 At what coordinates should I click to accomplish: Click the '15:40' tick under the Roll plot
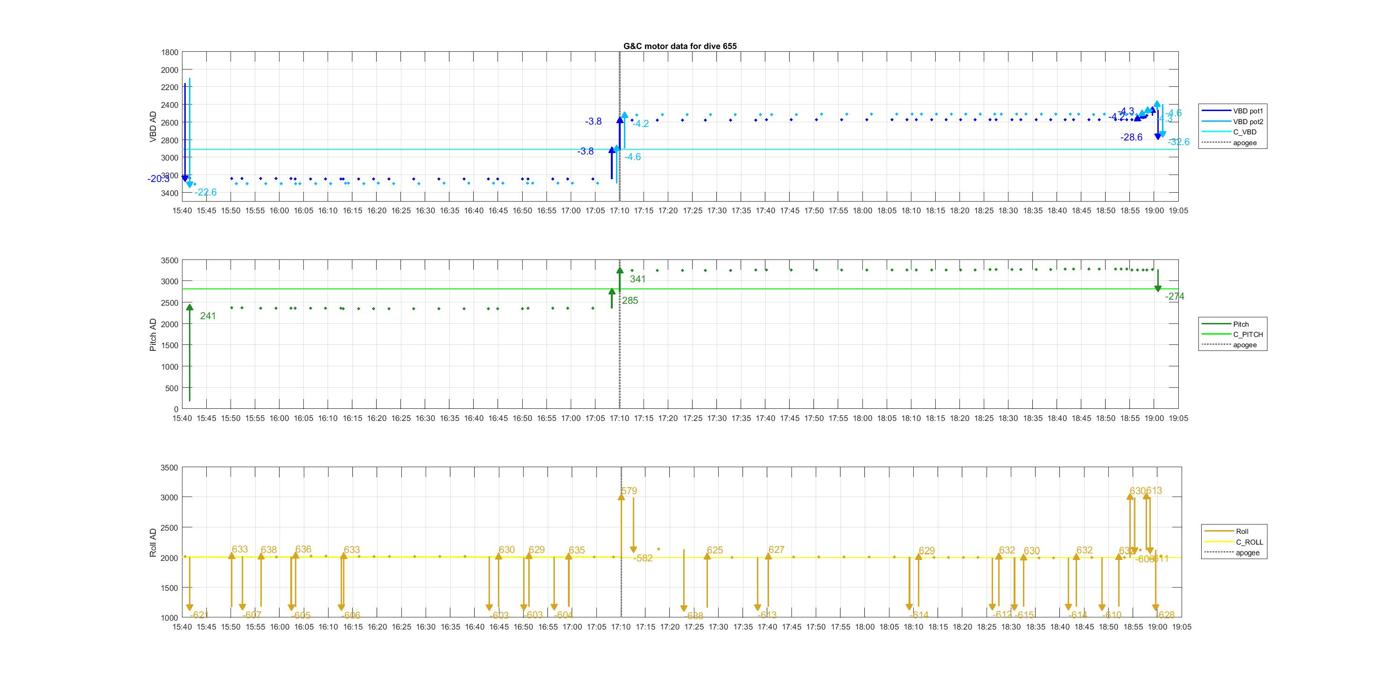[182, 628]
